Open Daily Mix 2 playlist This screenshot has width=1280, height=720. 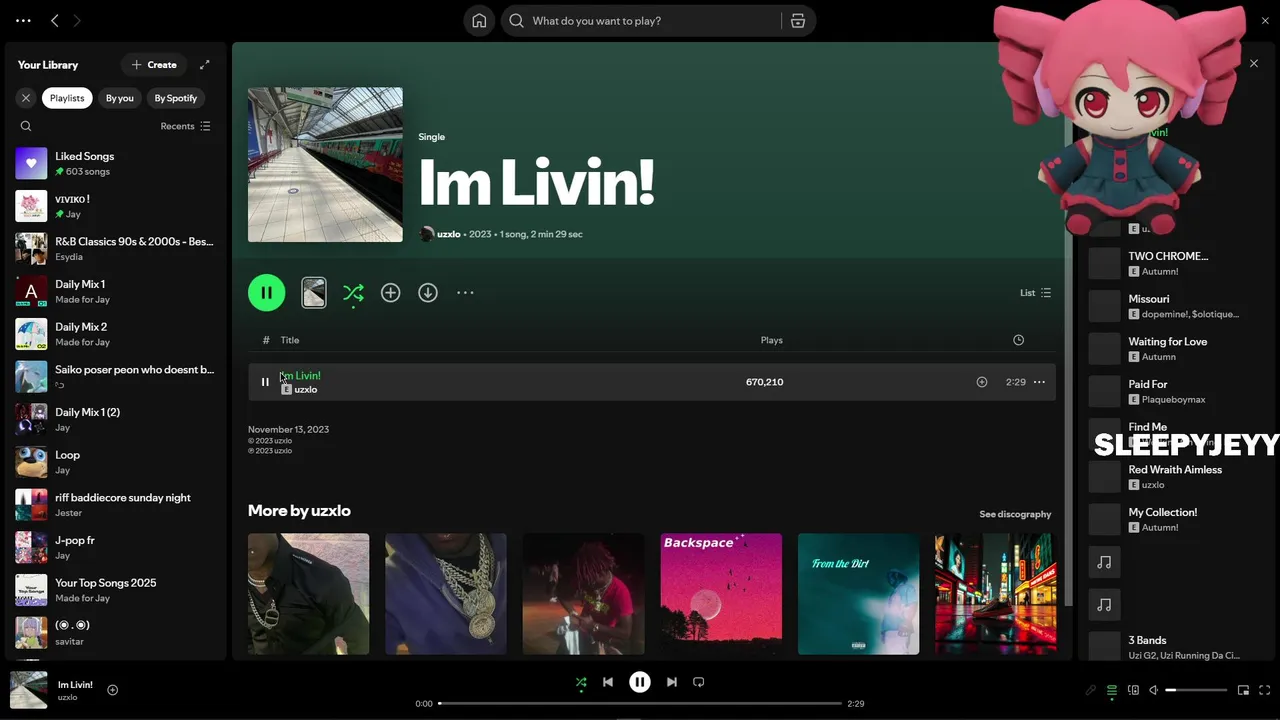116,334
